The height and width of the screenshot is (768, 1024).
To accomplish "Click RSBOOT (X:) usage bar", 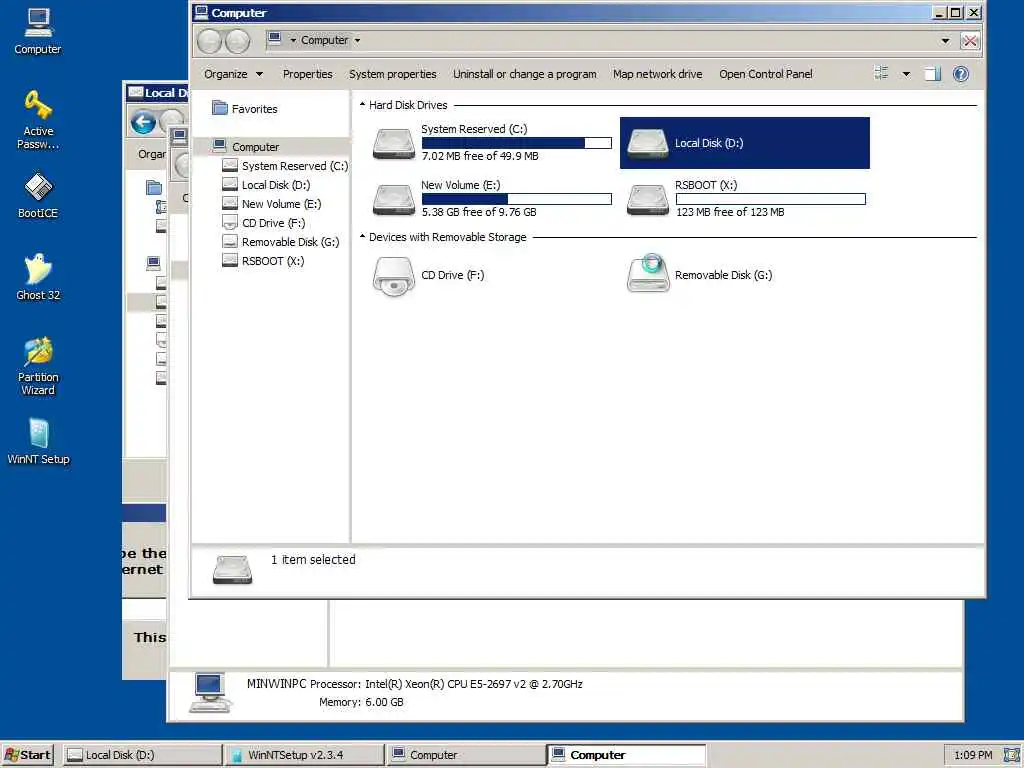I will tap(771, 199).
